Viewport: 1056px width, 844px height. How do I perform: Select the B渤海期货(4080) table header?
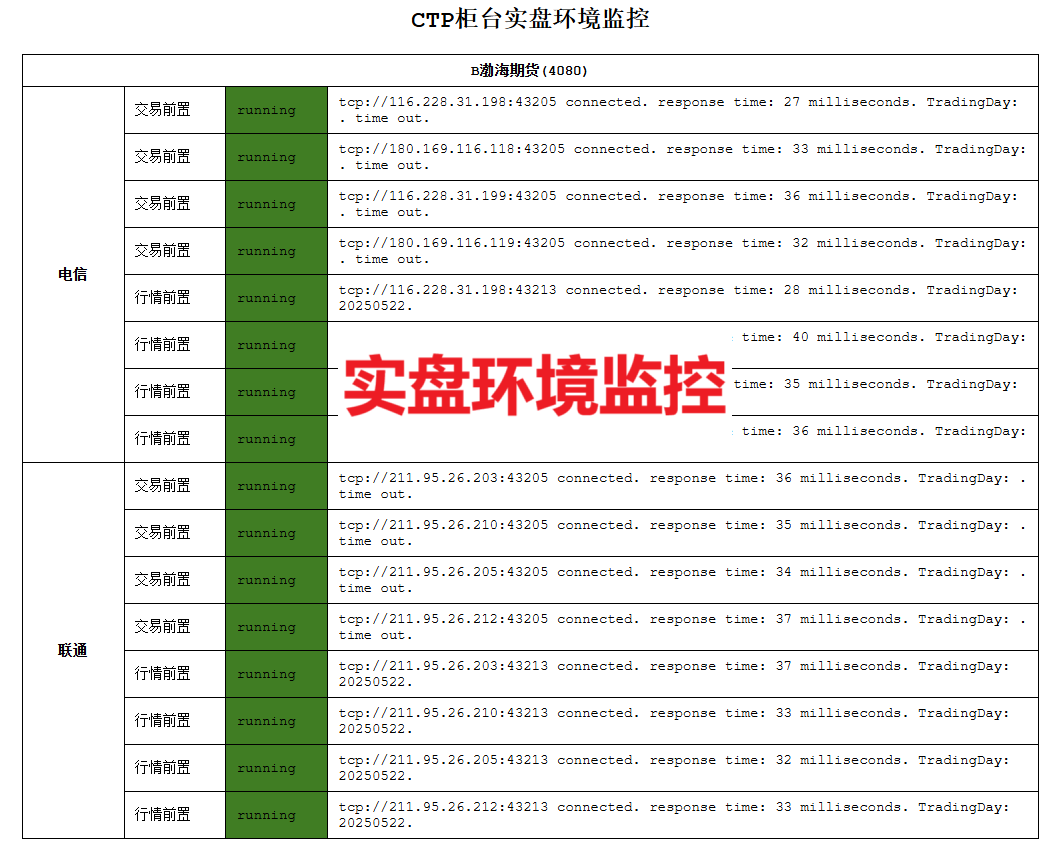pos(529,70)
